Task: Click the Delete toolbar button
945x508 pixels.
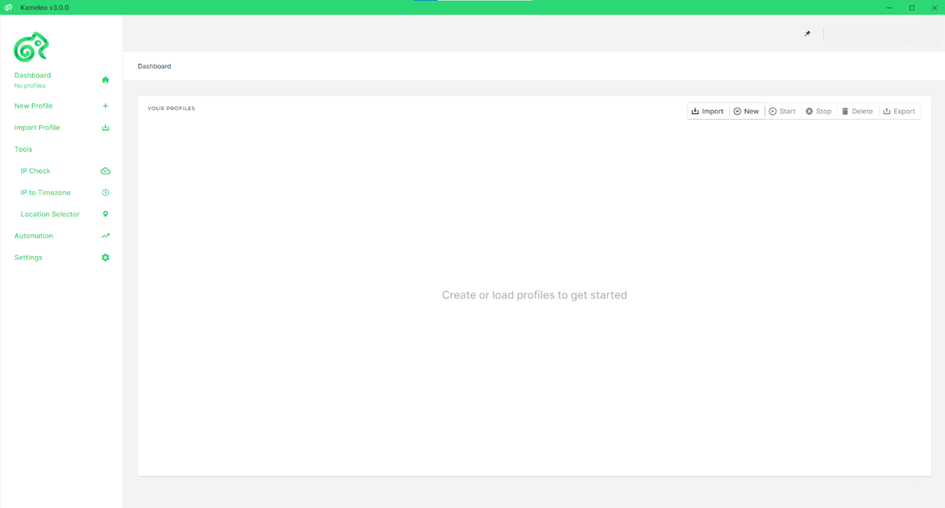Action: click(857, 111)
